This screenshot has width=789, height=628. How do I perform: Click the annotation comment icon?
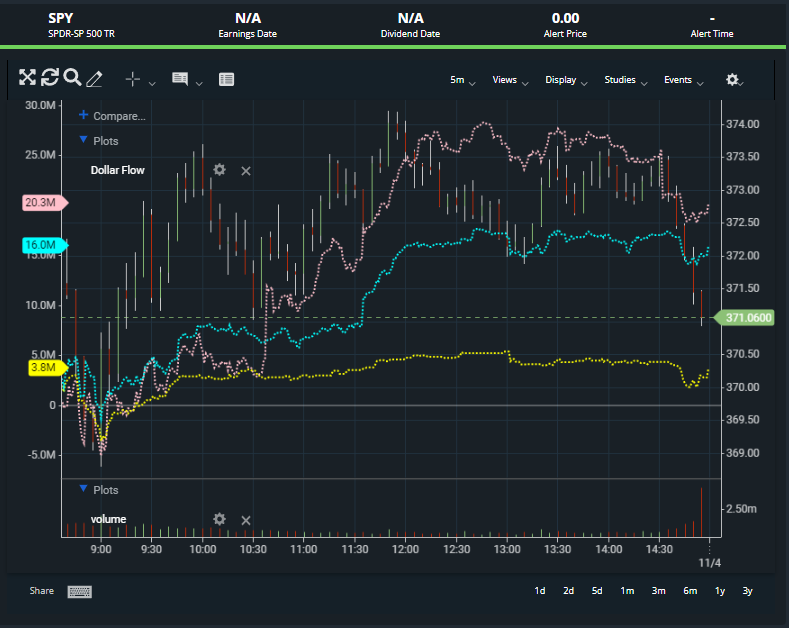(180, 79)
